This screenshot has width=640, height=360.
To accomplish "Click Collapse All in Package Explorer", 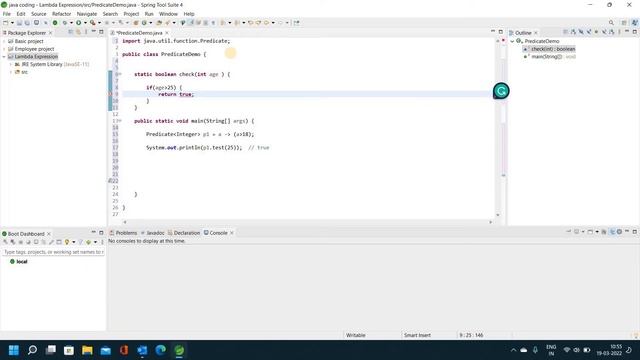I will [x=71, y=32].
